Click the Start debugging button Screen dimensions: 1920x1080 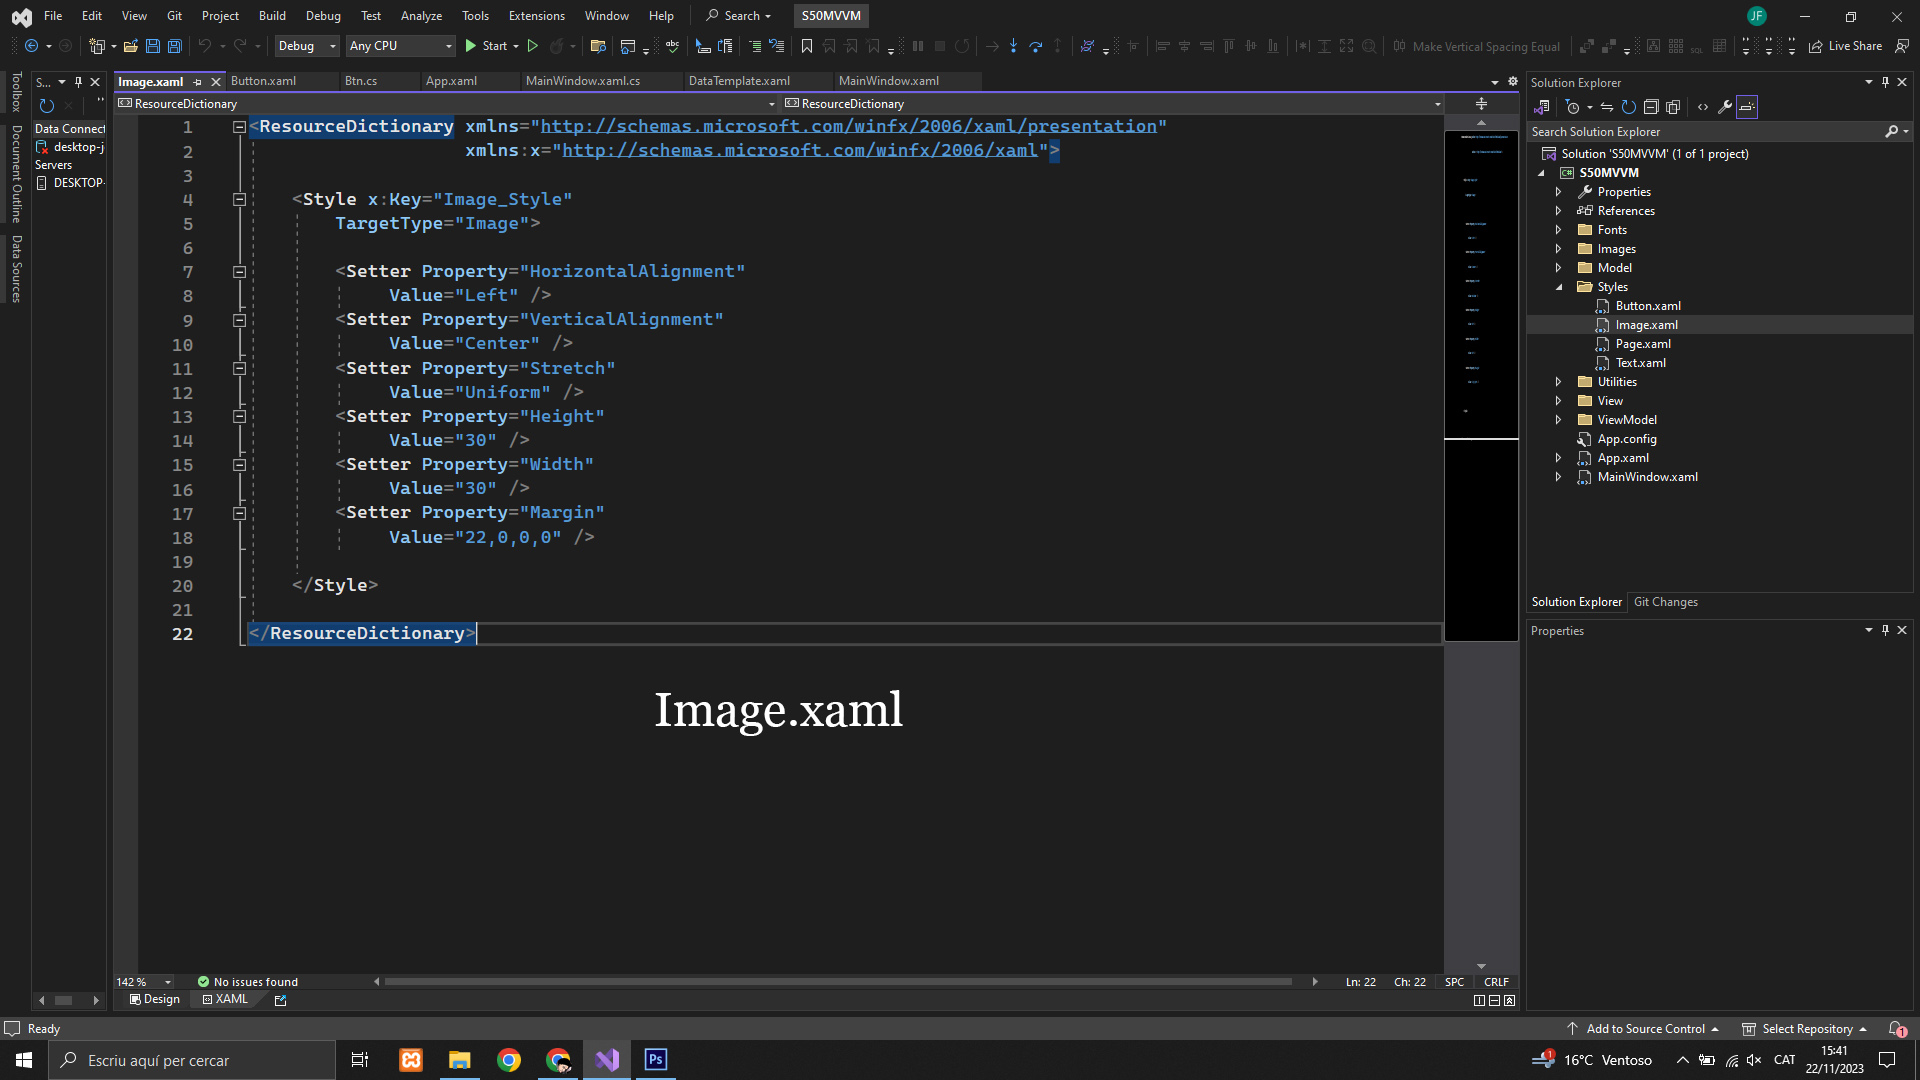[486, 46]
